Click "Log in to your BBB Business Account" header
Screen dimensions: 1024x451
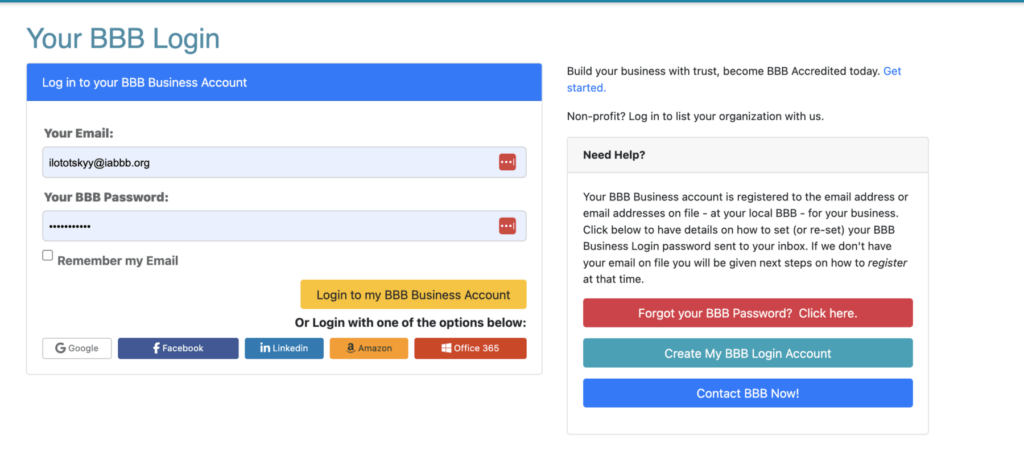pyautogui.click(x=284, y=83)
